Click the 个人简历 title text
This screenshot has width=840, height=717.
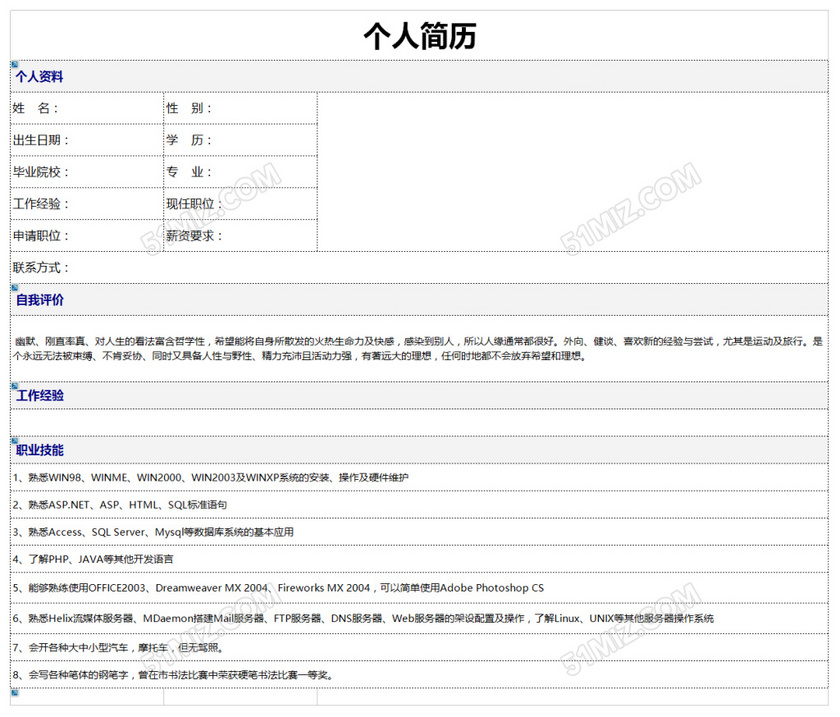[419, 37]
